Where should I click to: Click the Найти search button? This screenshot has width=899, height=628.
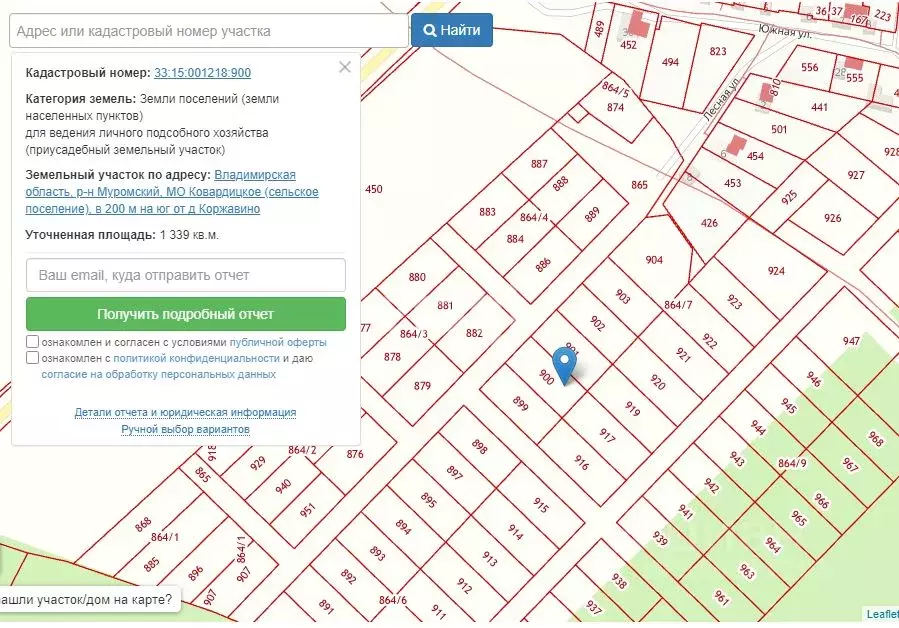[x=451, y=30]
